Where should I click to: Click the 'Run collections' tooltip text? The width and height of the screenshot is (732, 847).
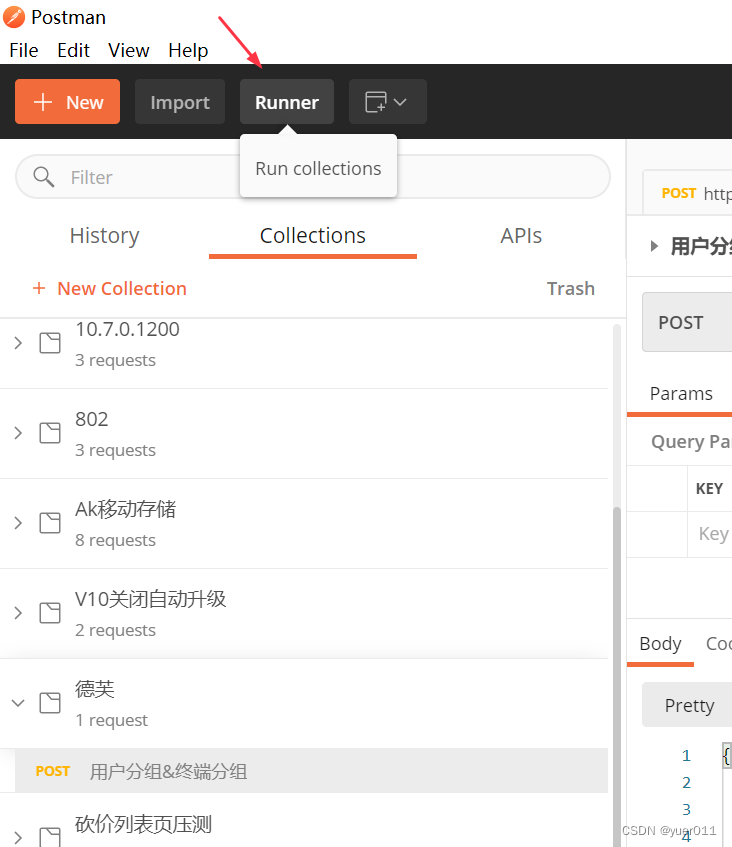(318, 169)
